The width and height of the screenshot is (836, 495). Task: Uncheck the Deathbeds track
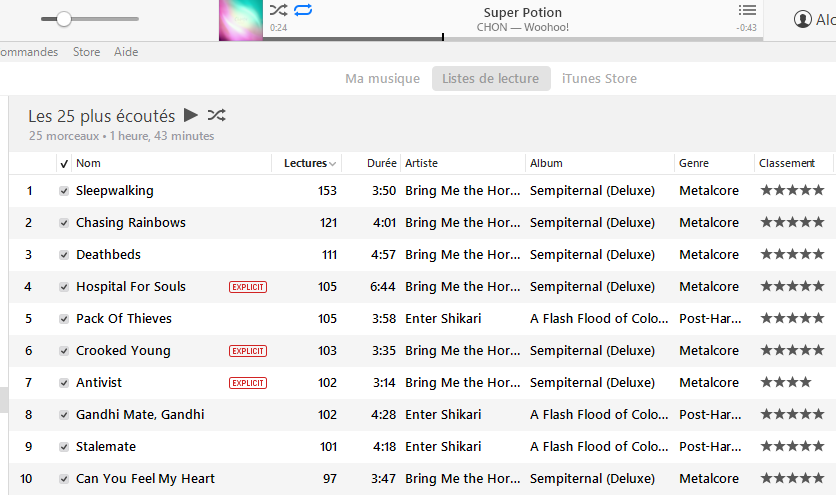click(x=64, y=255)
